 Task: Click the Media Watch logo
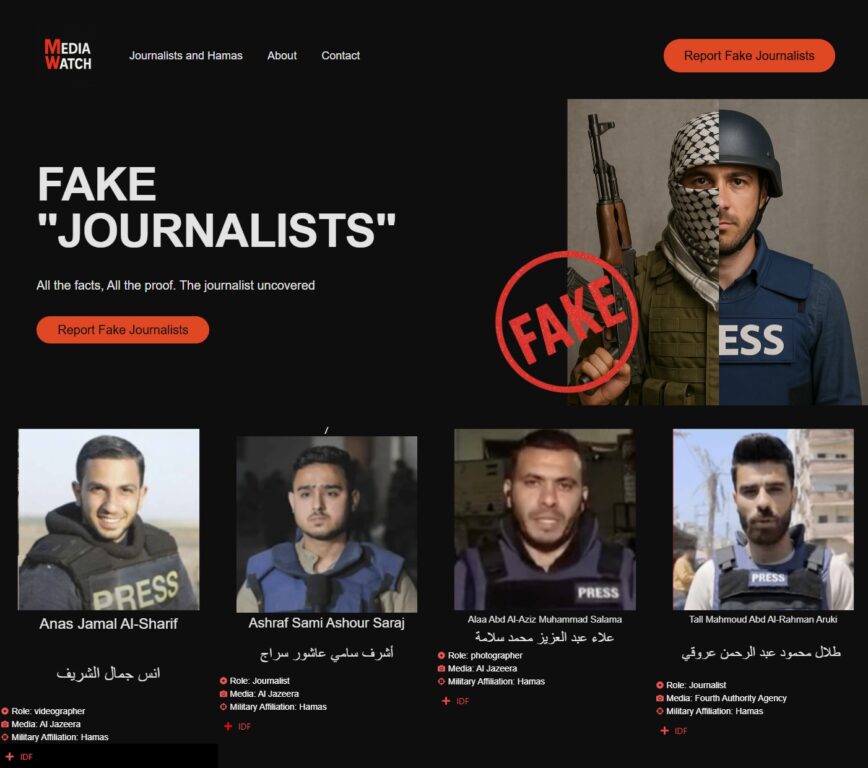[x=68, y=54]
